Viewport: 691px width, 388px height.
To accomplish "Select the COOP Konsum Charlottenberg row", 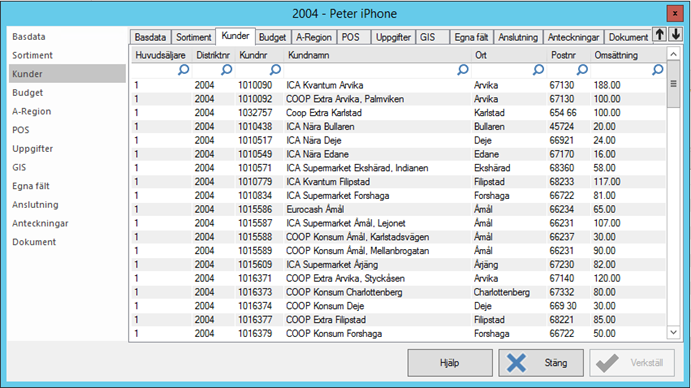I will click(x=399, y=292).
